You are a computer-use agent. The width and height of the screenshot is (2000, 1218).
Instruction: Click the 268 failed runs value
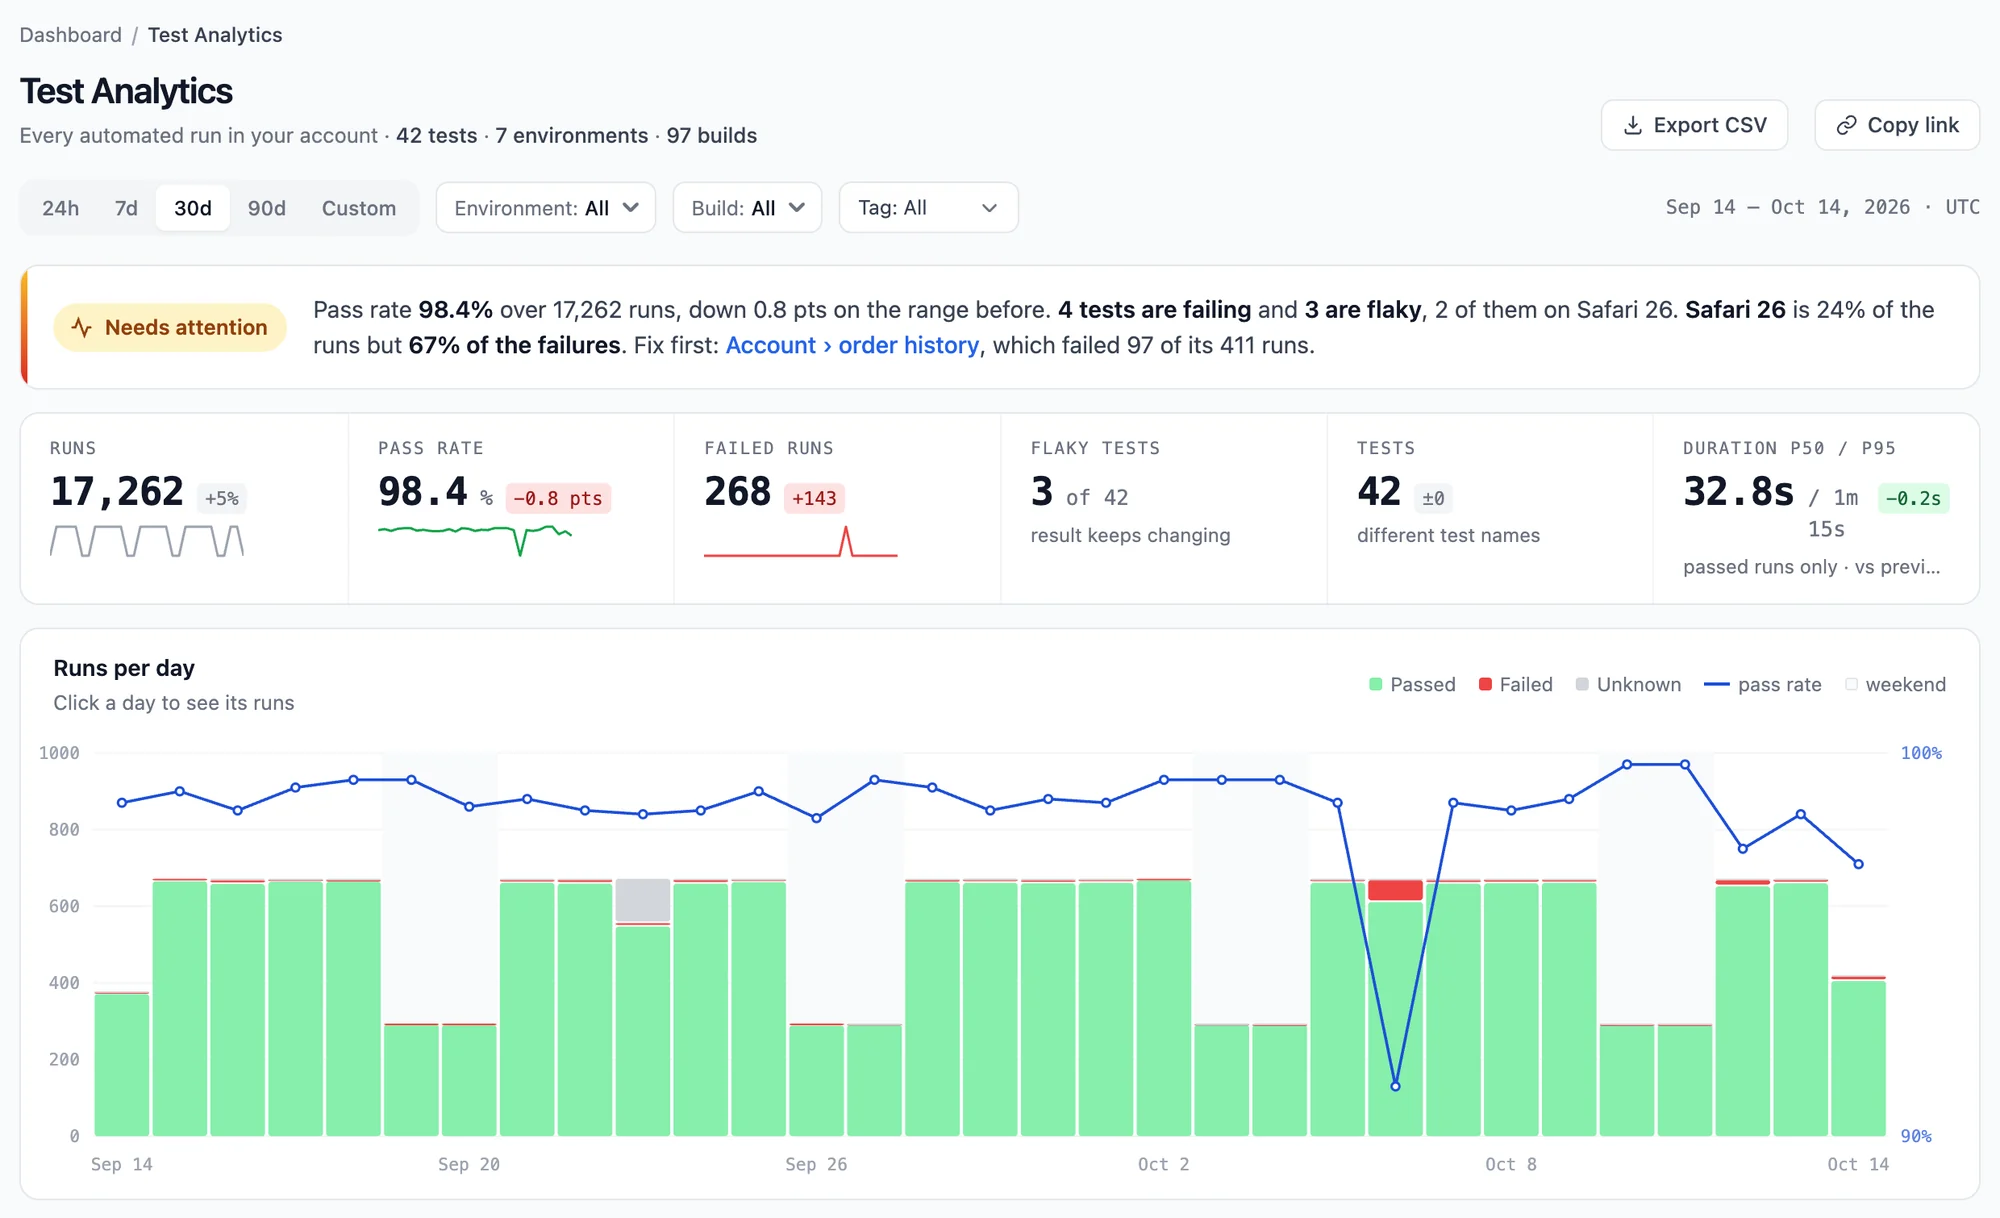738,492
